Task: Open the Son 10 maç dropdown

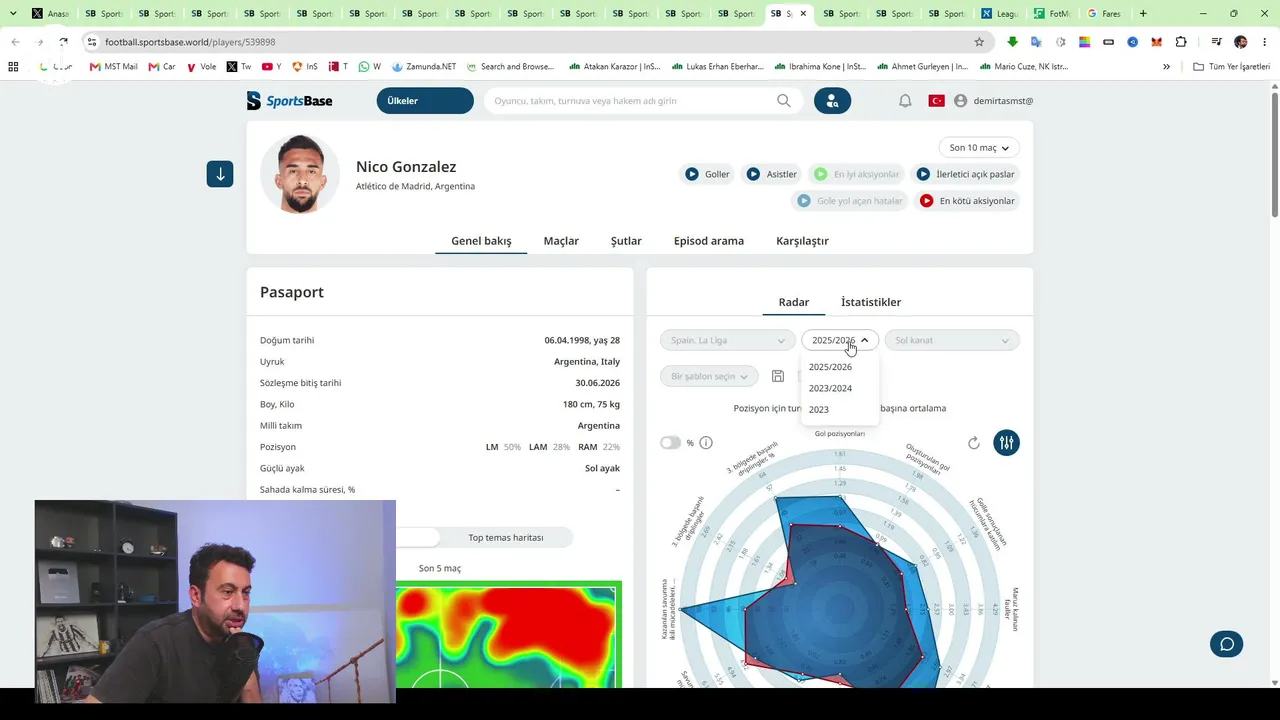Action: tap(979, 148)
